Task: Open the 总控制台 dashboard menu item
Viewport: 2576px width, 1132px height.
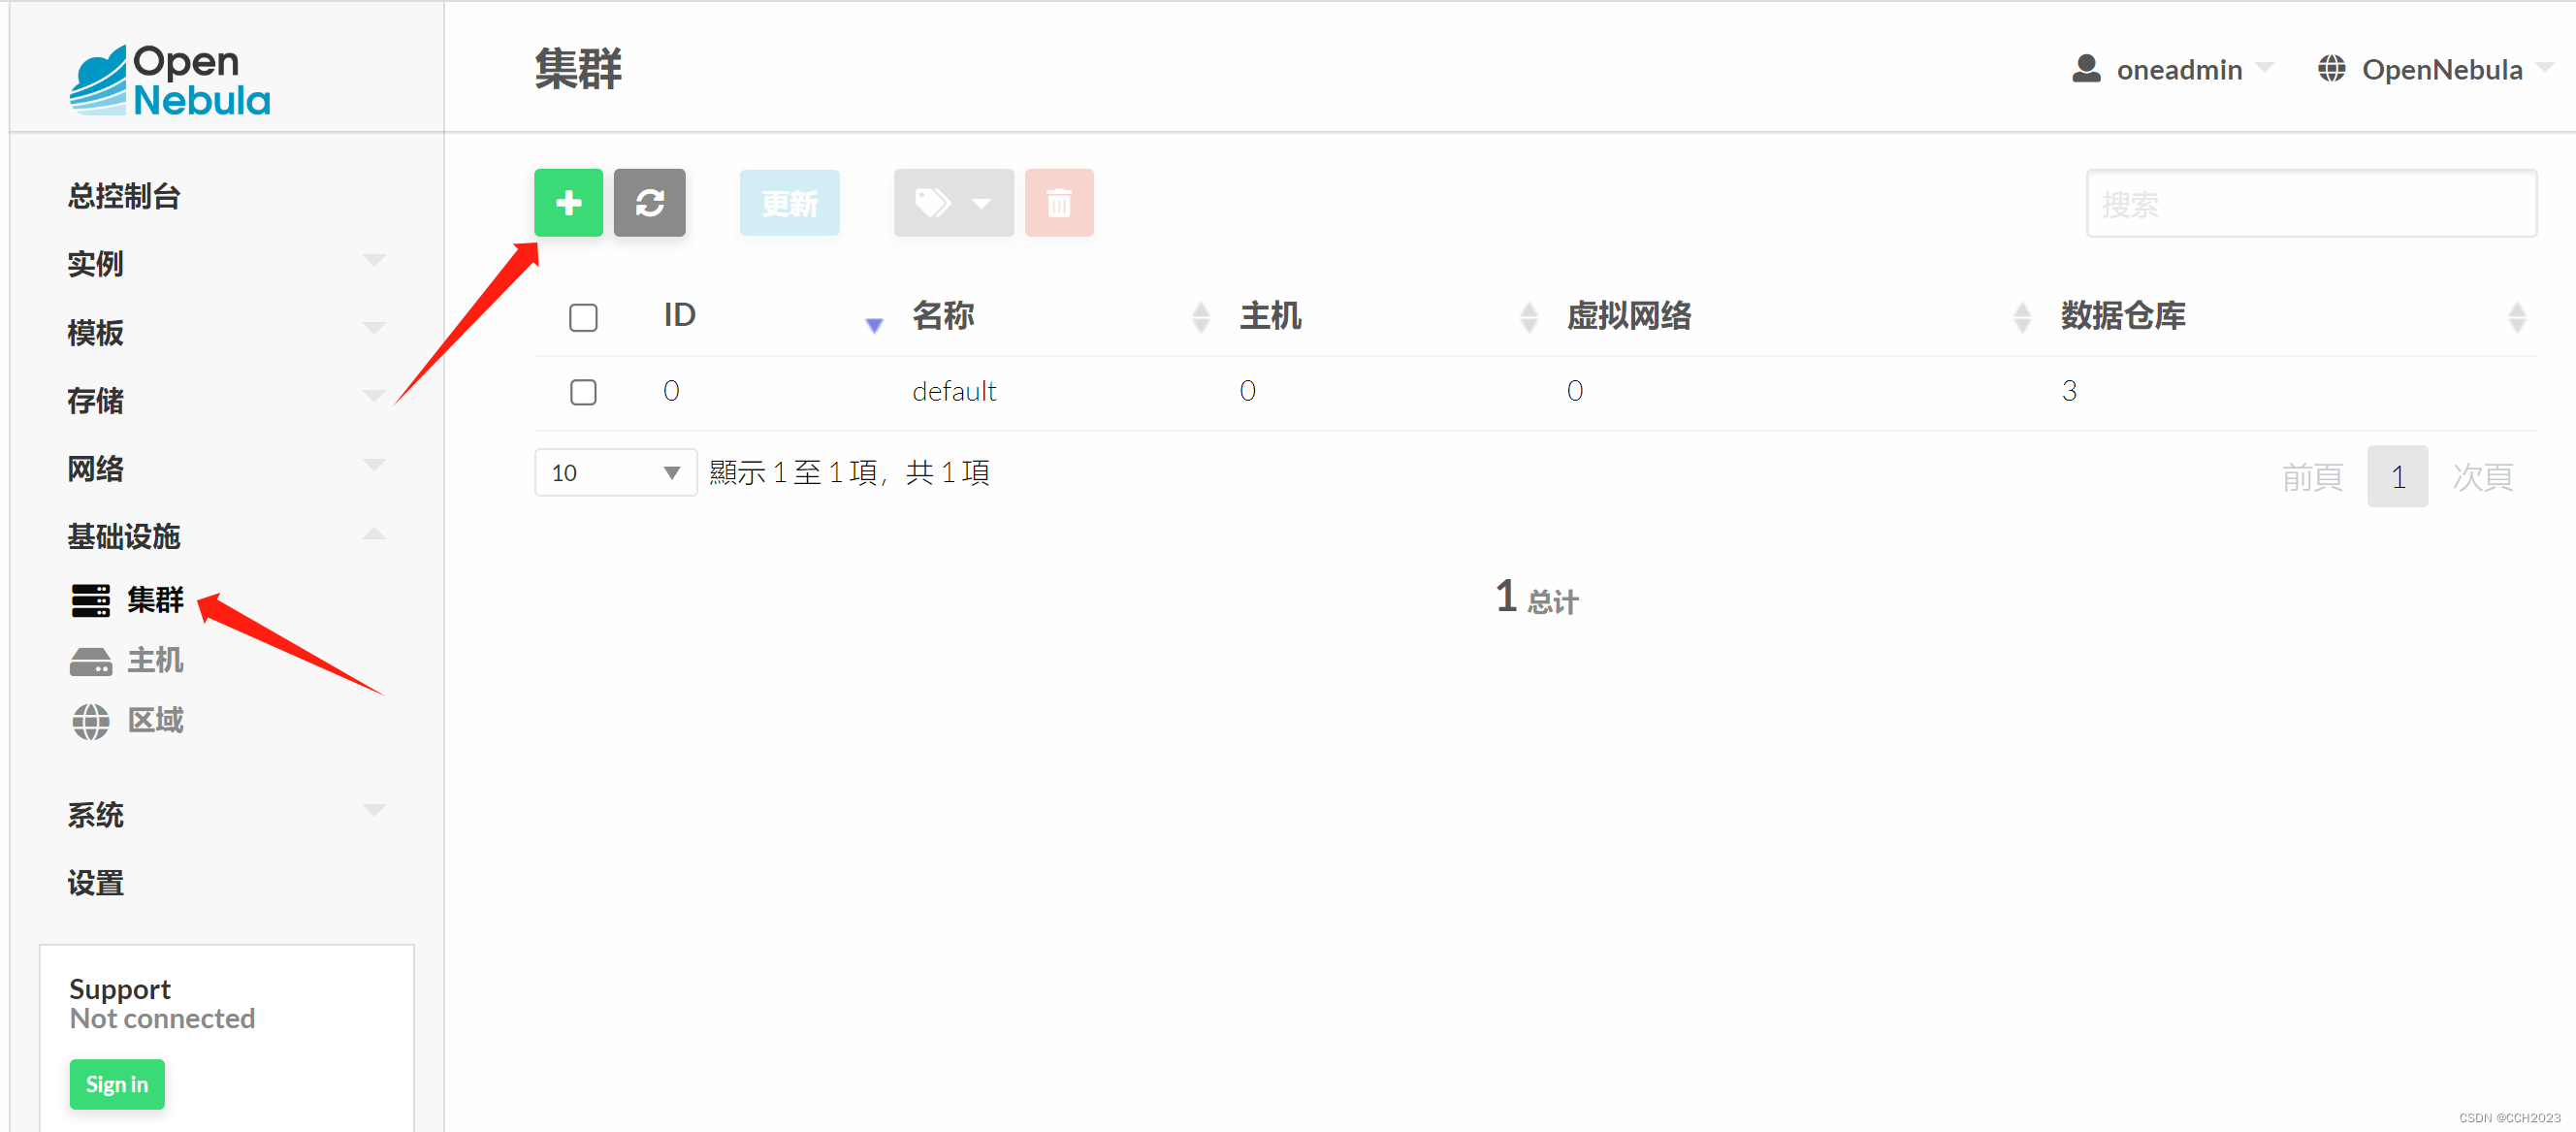Action: (124, 196)
